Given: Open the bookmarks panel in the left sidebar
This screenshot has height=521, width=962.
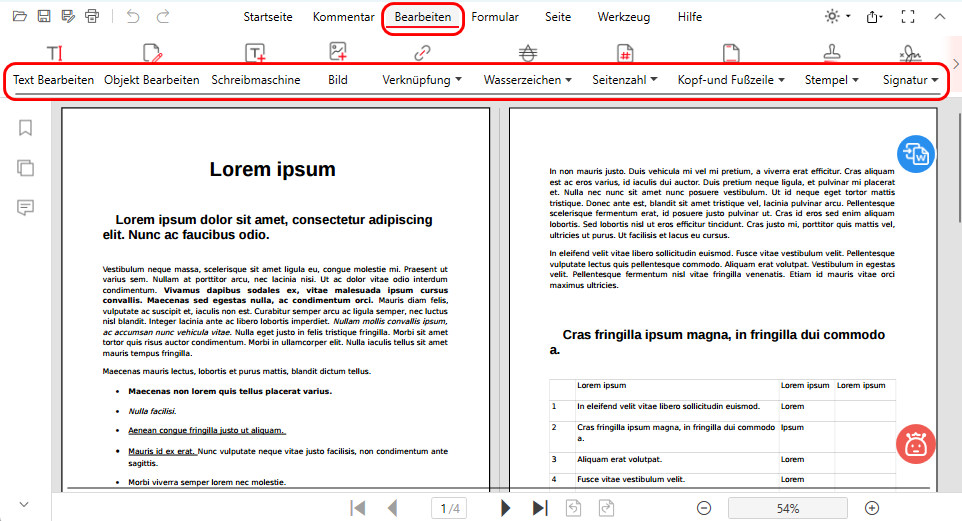Looking at the screenshot, I should (26, 128).
